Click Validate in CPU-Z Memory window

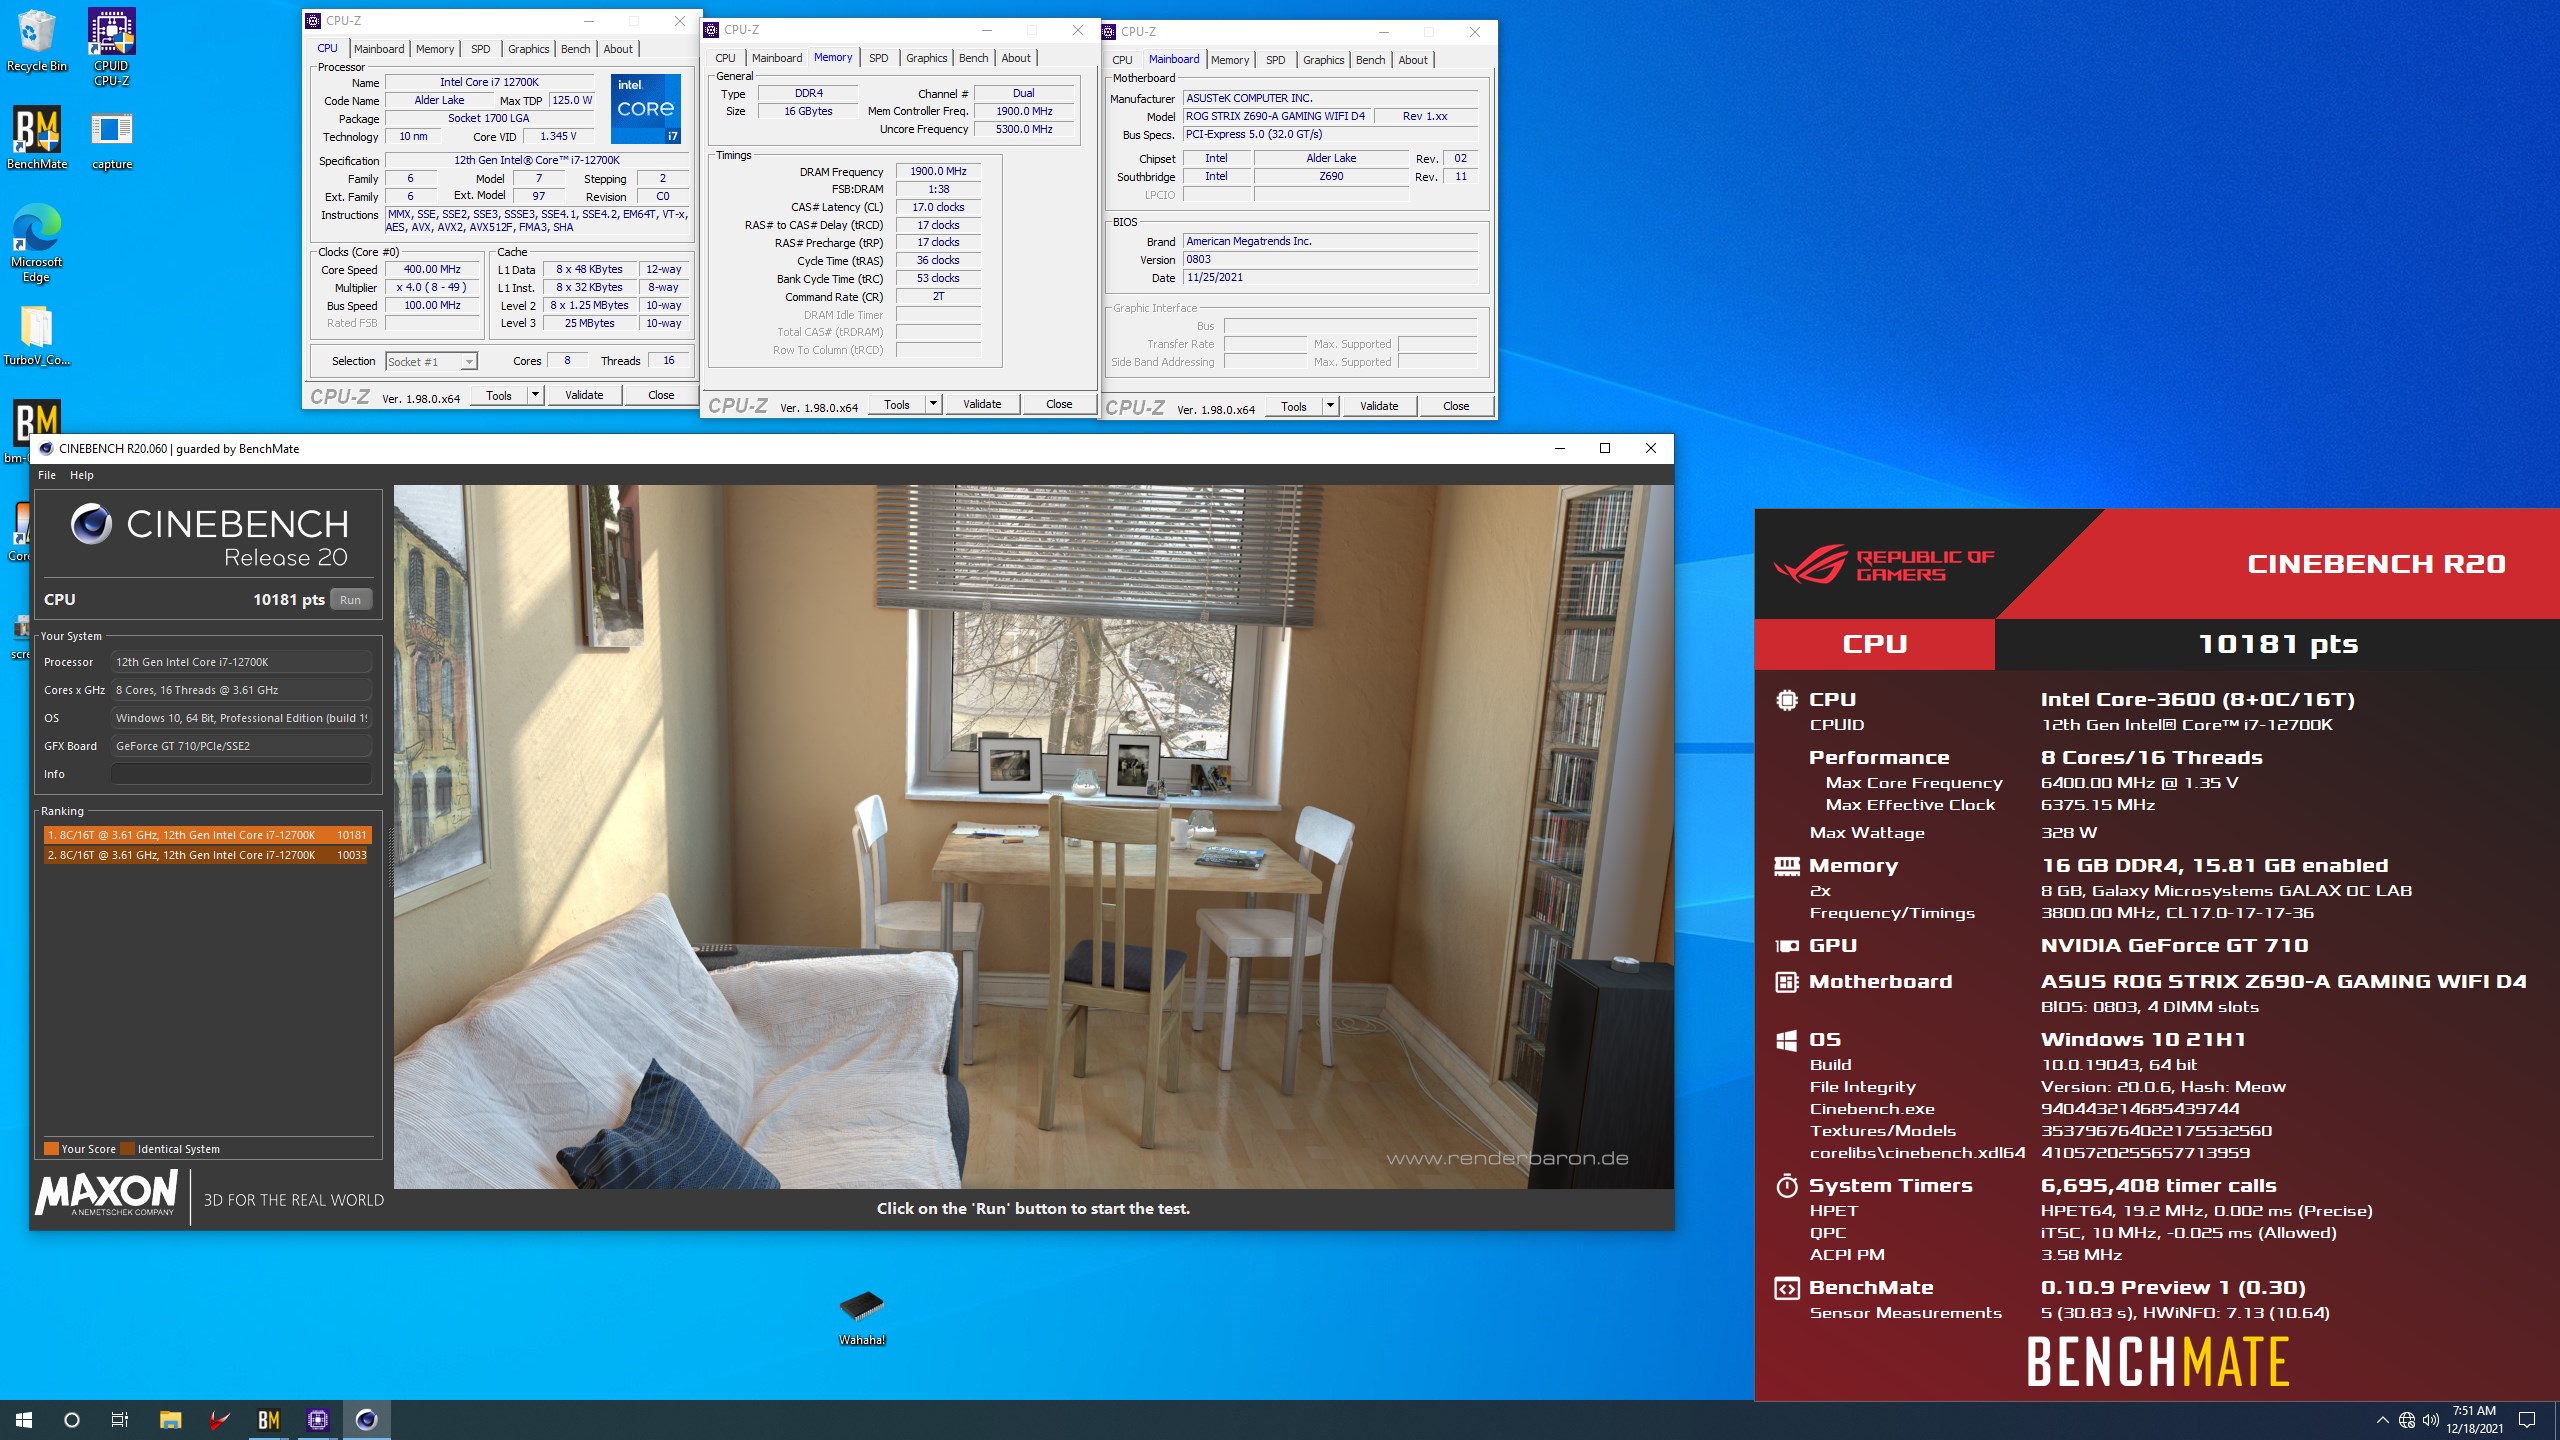pos(982,404)
